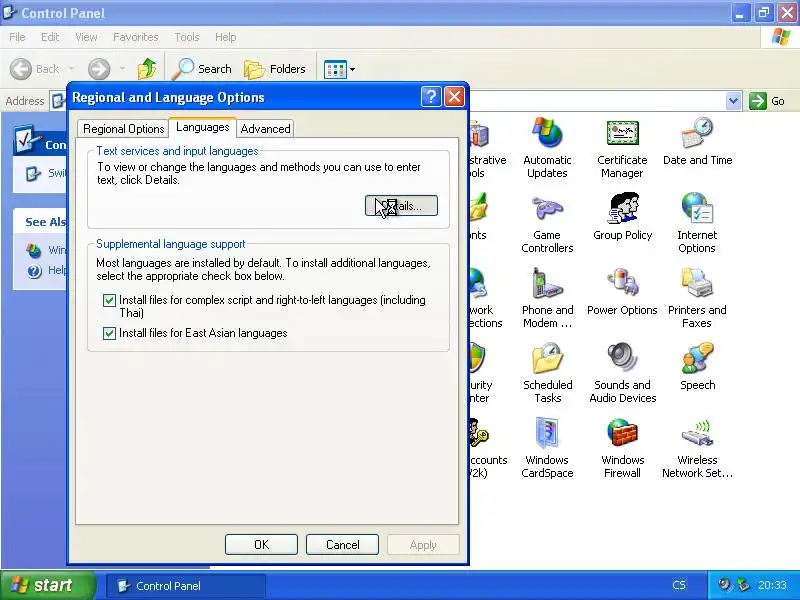Toggle Install files for East Asian languages

(109, 333)
